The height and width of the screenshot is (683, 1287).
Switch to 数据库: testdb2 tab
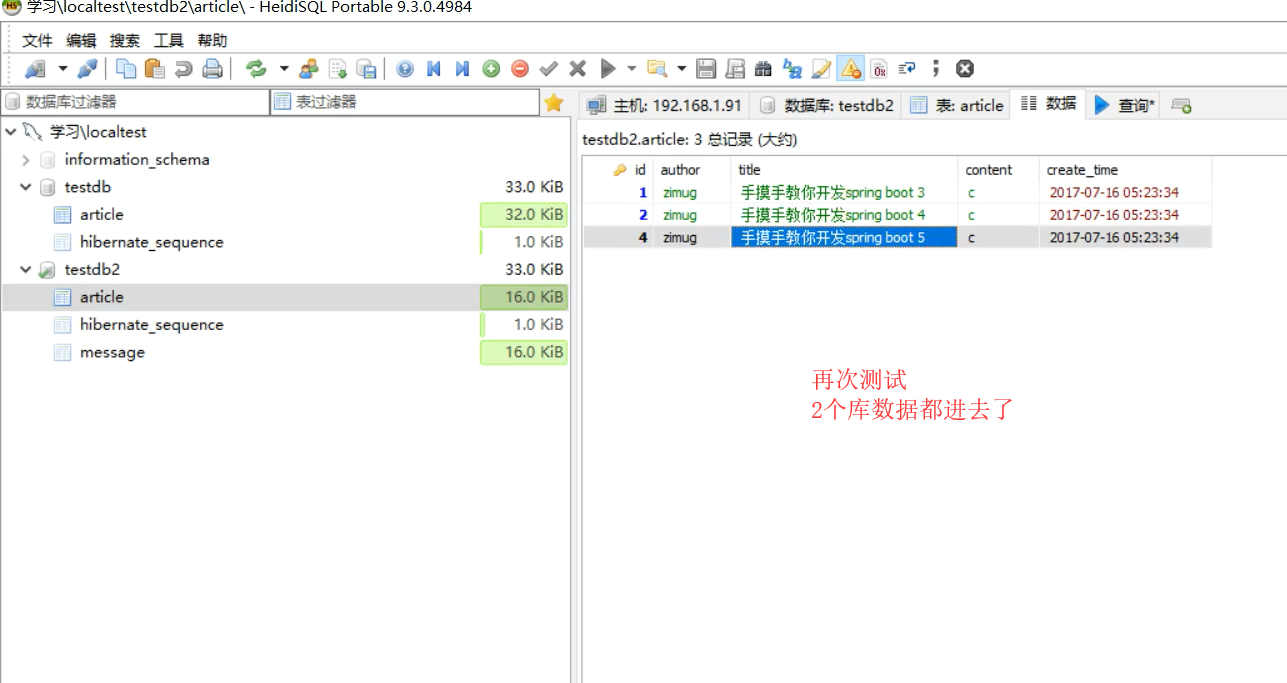826,105
